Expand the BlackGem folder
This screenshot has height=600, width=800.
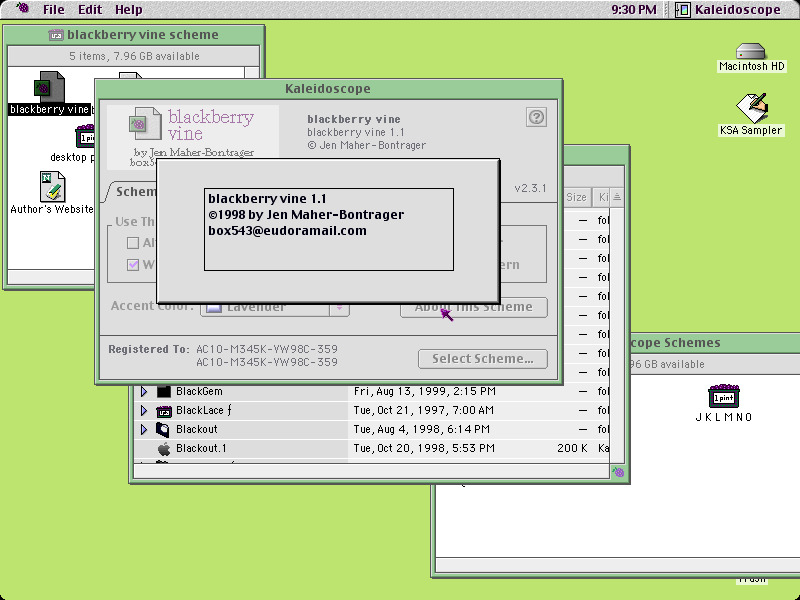[x=144, y=391]
